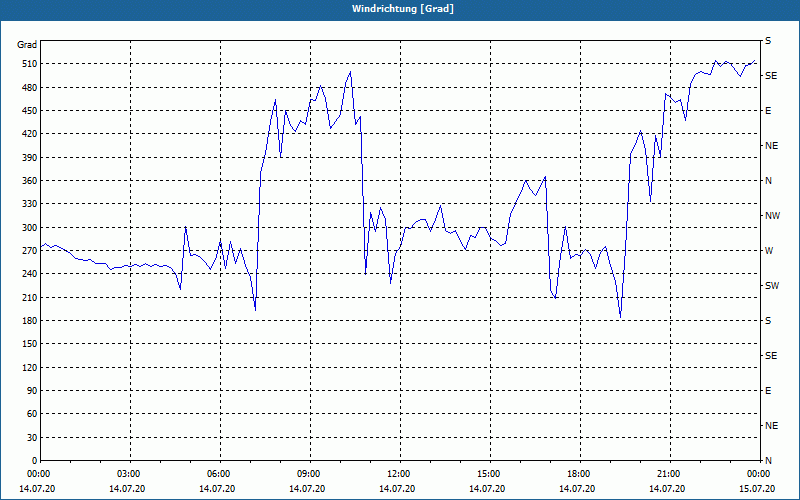This screenshot has width=800, height=500.
Task: Click the 03:00 time axis label
Action: tap(131, 473)
